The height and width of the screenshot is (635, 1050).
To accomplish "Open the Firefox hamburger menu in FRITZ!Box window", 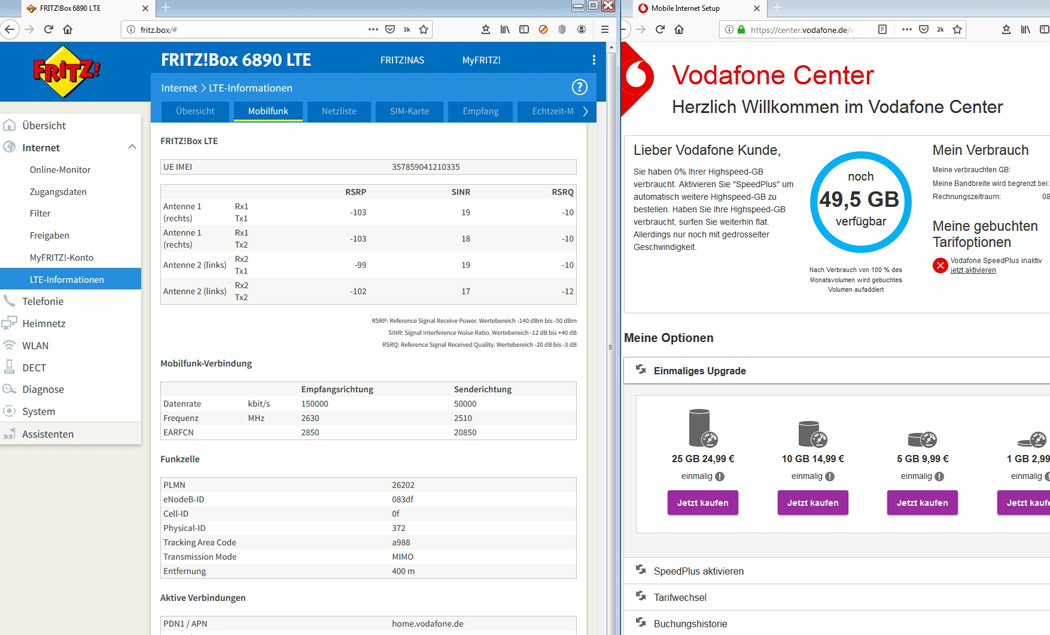I will tap(605, 29).
